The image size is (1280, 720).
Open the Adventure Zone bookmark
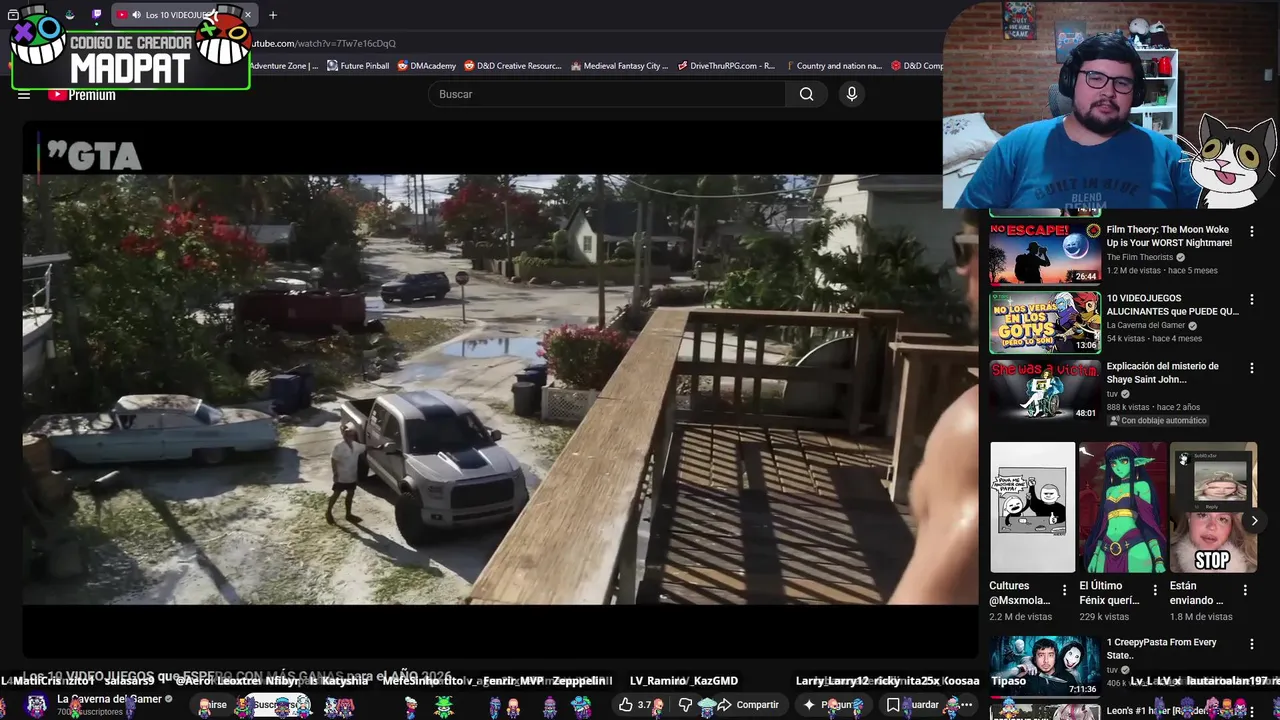point(284,66)
